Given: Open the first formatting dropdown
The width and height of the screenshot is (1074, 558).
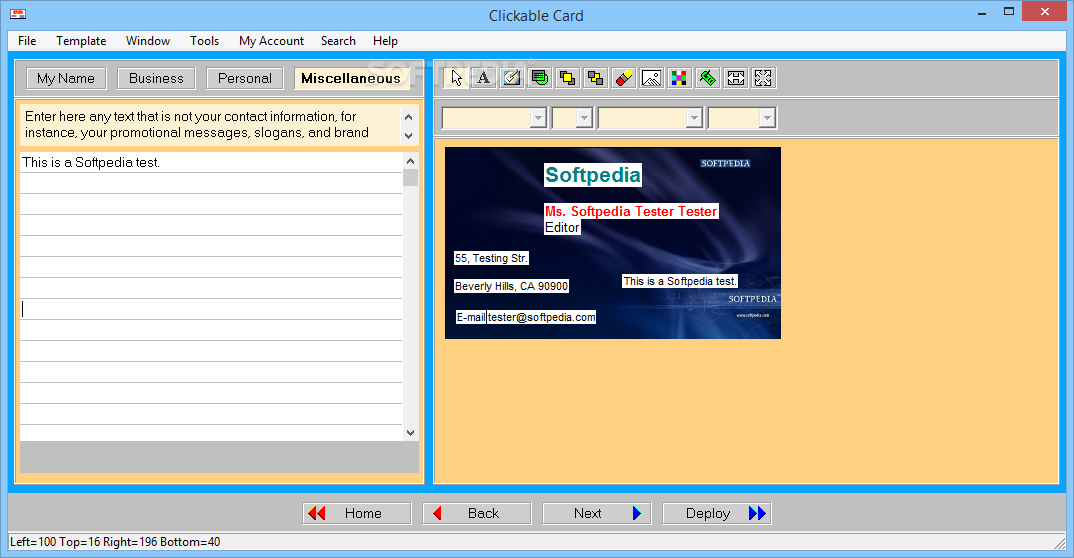Looking at the screenshot, I should (x=494, y=118).
